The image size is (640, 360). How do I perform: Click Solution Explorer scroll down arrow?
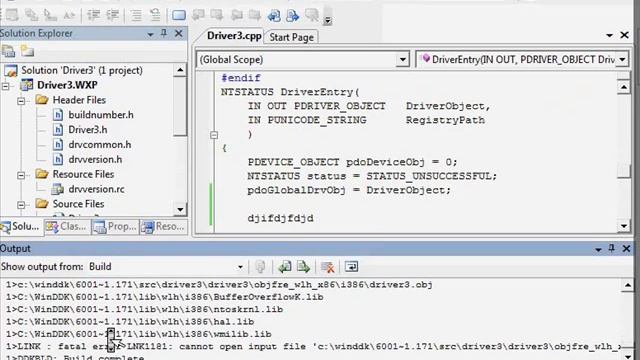pyautogui.click(x=180, y=210)
